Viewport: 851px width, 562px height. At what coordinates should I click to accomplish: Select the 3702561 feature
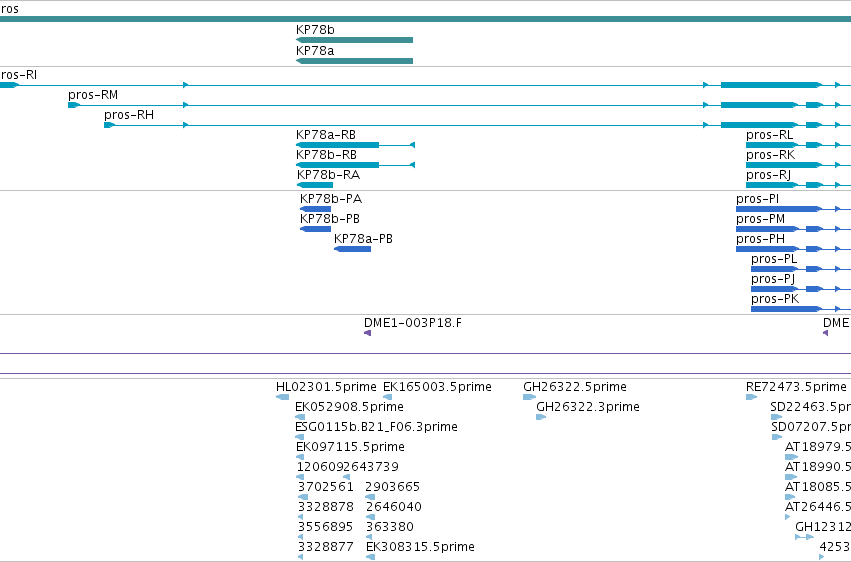(x=303, y=497)
